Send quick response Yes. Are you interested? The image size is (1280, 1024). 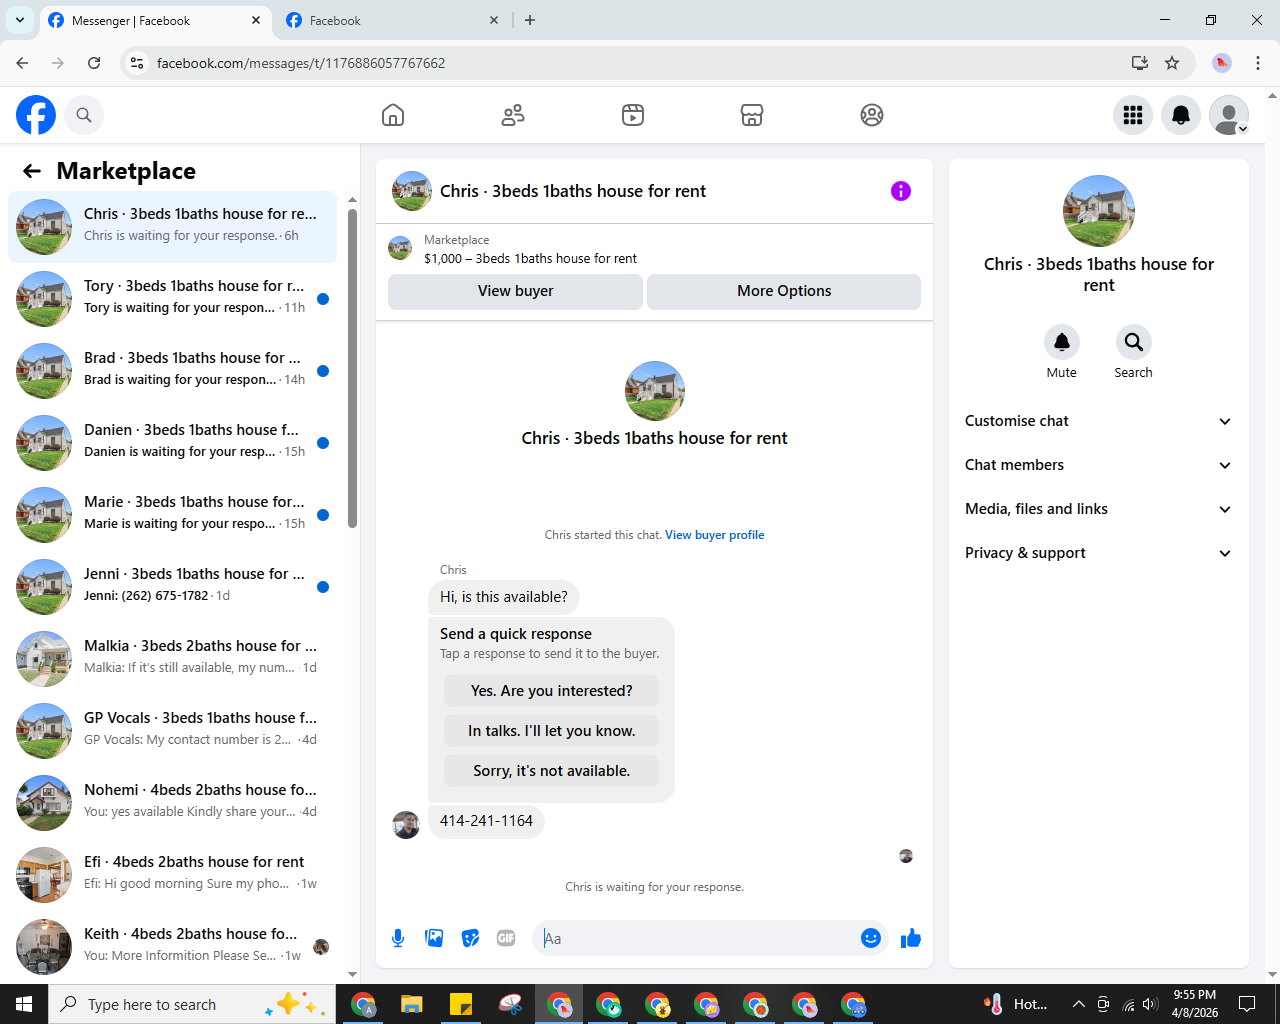pyautogui.click(x=551, y=691)
